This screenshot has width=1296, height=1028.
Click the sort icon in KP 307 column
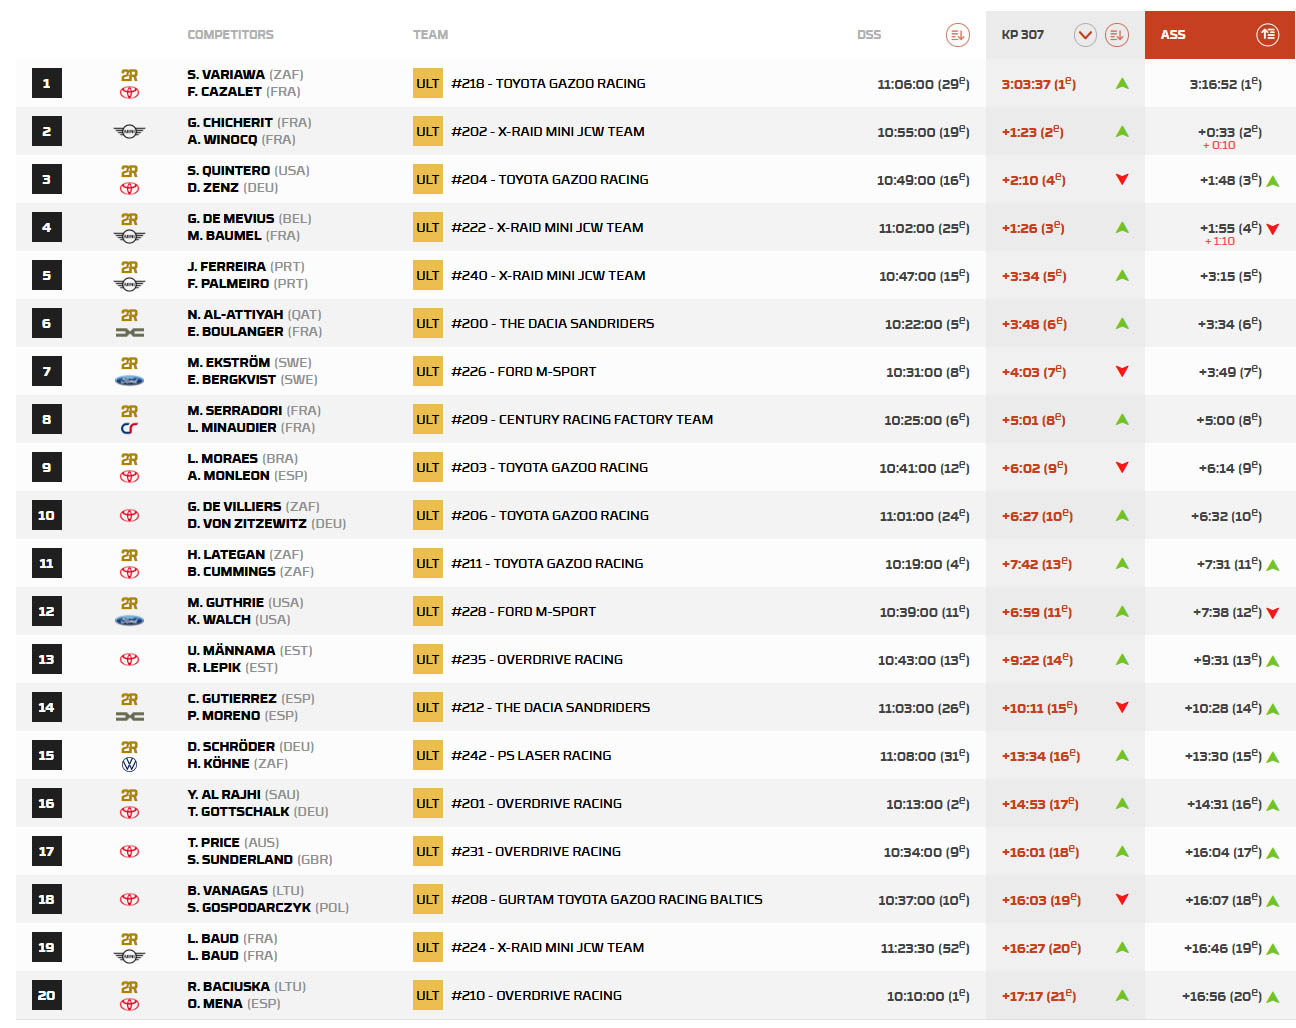(1117, 35)
